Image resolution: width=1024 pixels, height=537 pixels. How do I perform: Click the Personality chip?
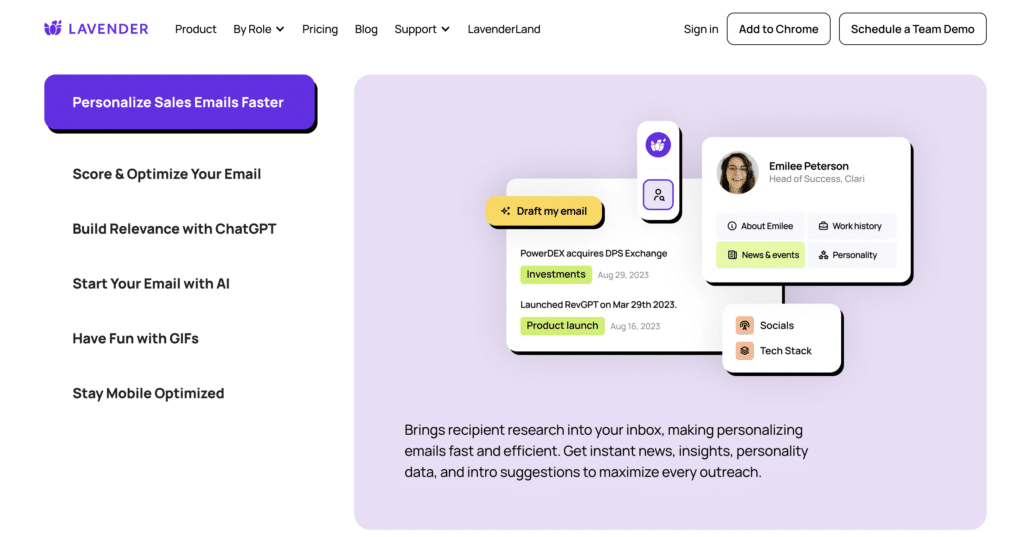pyautogui.click(x=852, y=255)
